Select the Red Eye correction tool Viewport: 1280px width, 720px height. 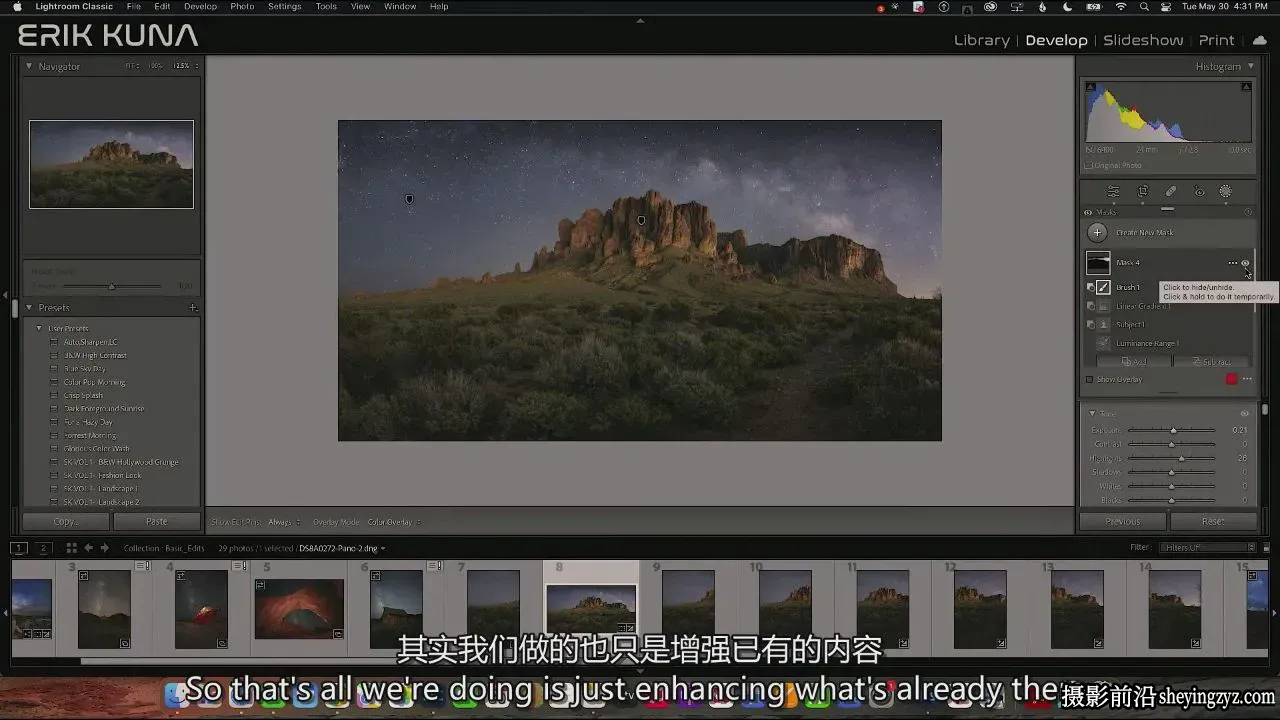tap(1198, 191)
